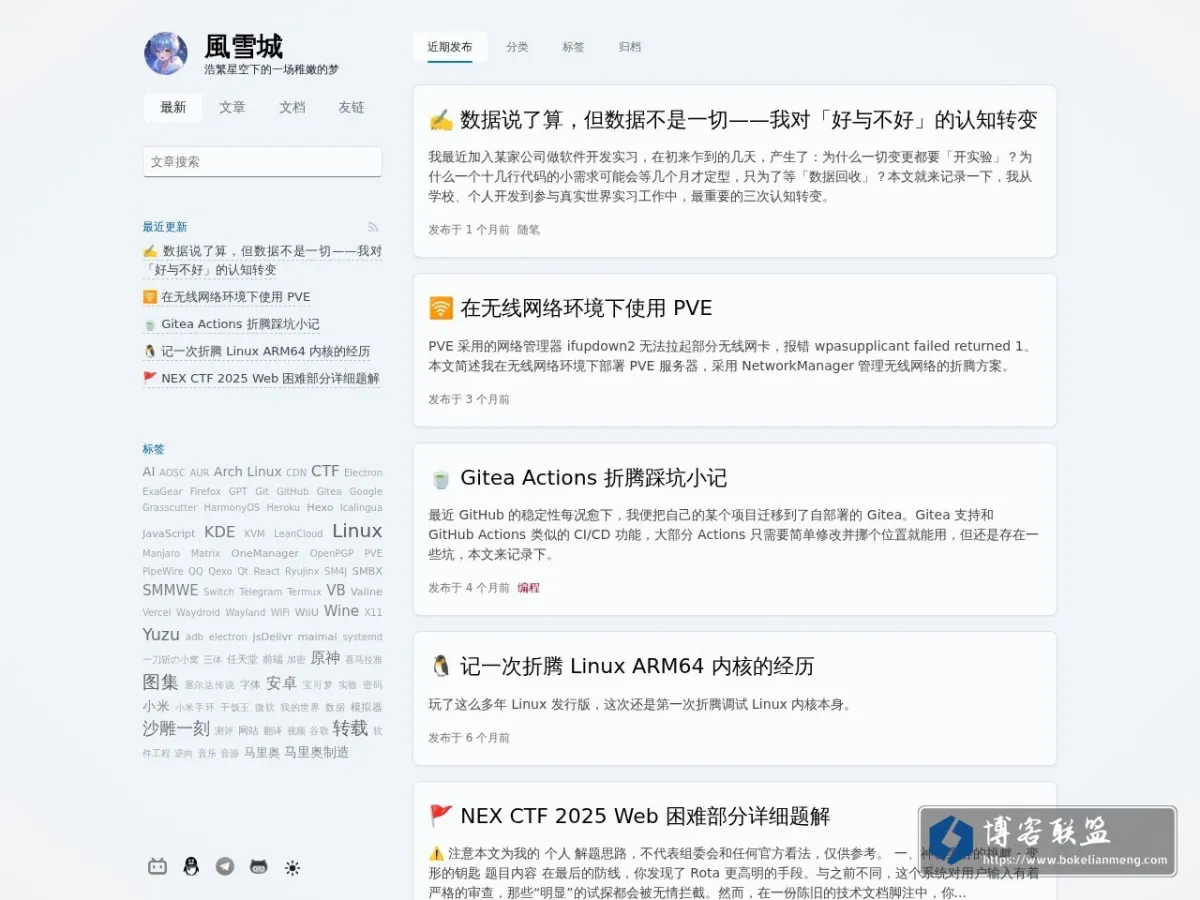This screenshot has height=900, width=1200.
Task: Open the 在无线网络环境下使用 PVE post title
Action: (x=586, y=308)
